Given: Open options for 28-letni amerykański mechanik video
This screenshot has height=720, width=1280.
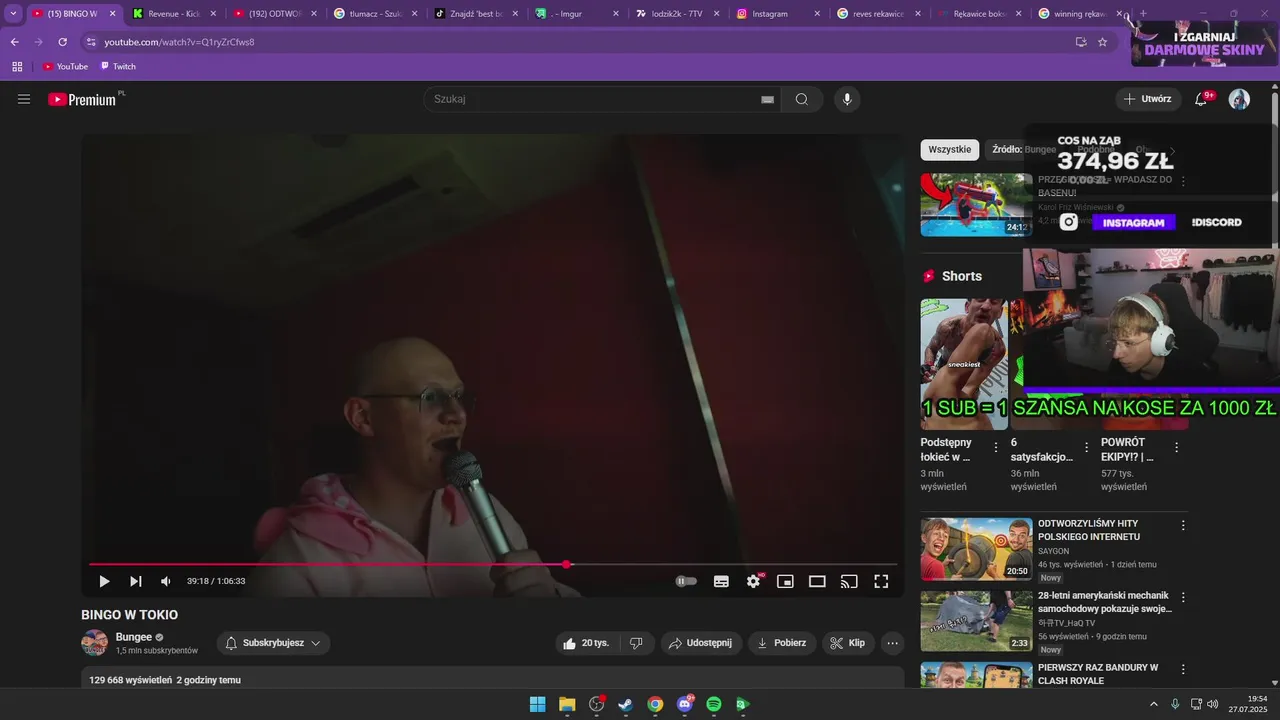Looking at the screenshot, I should [1183, 597].
